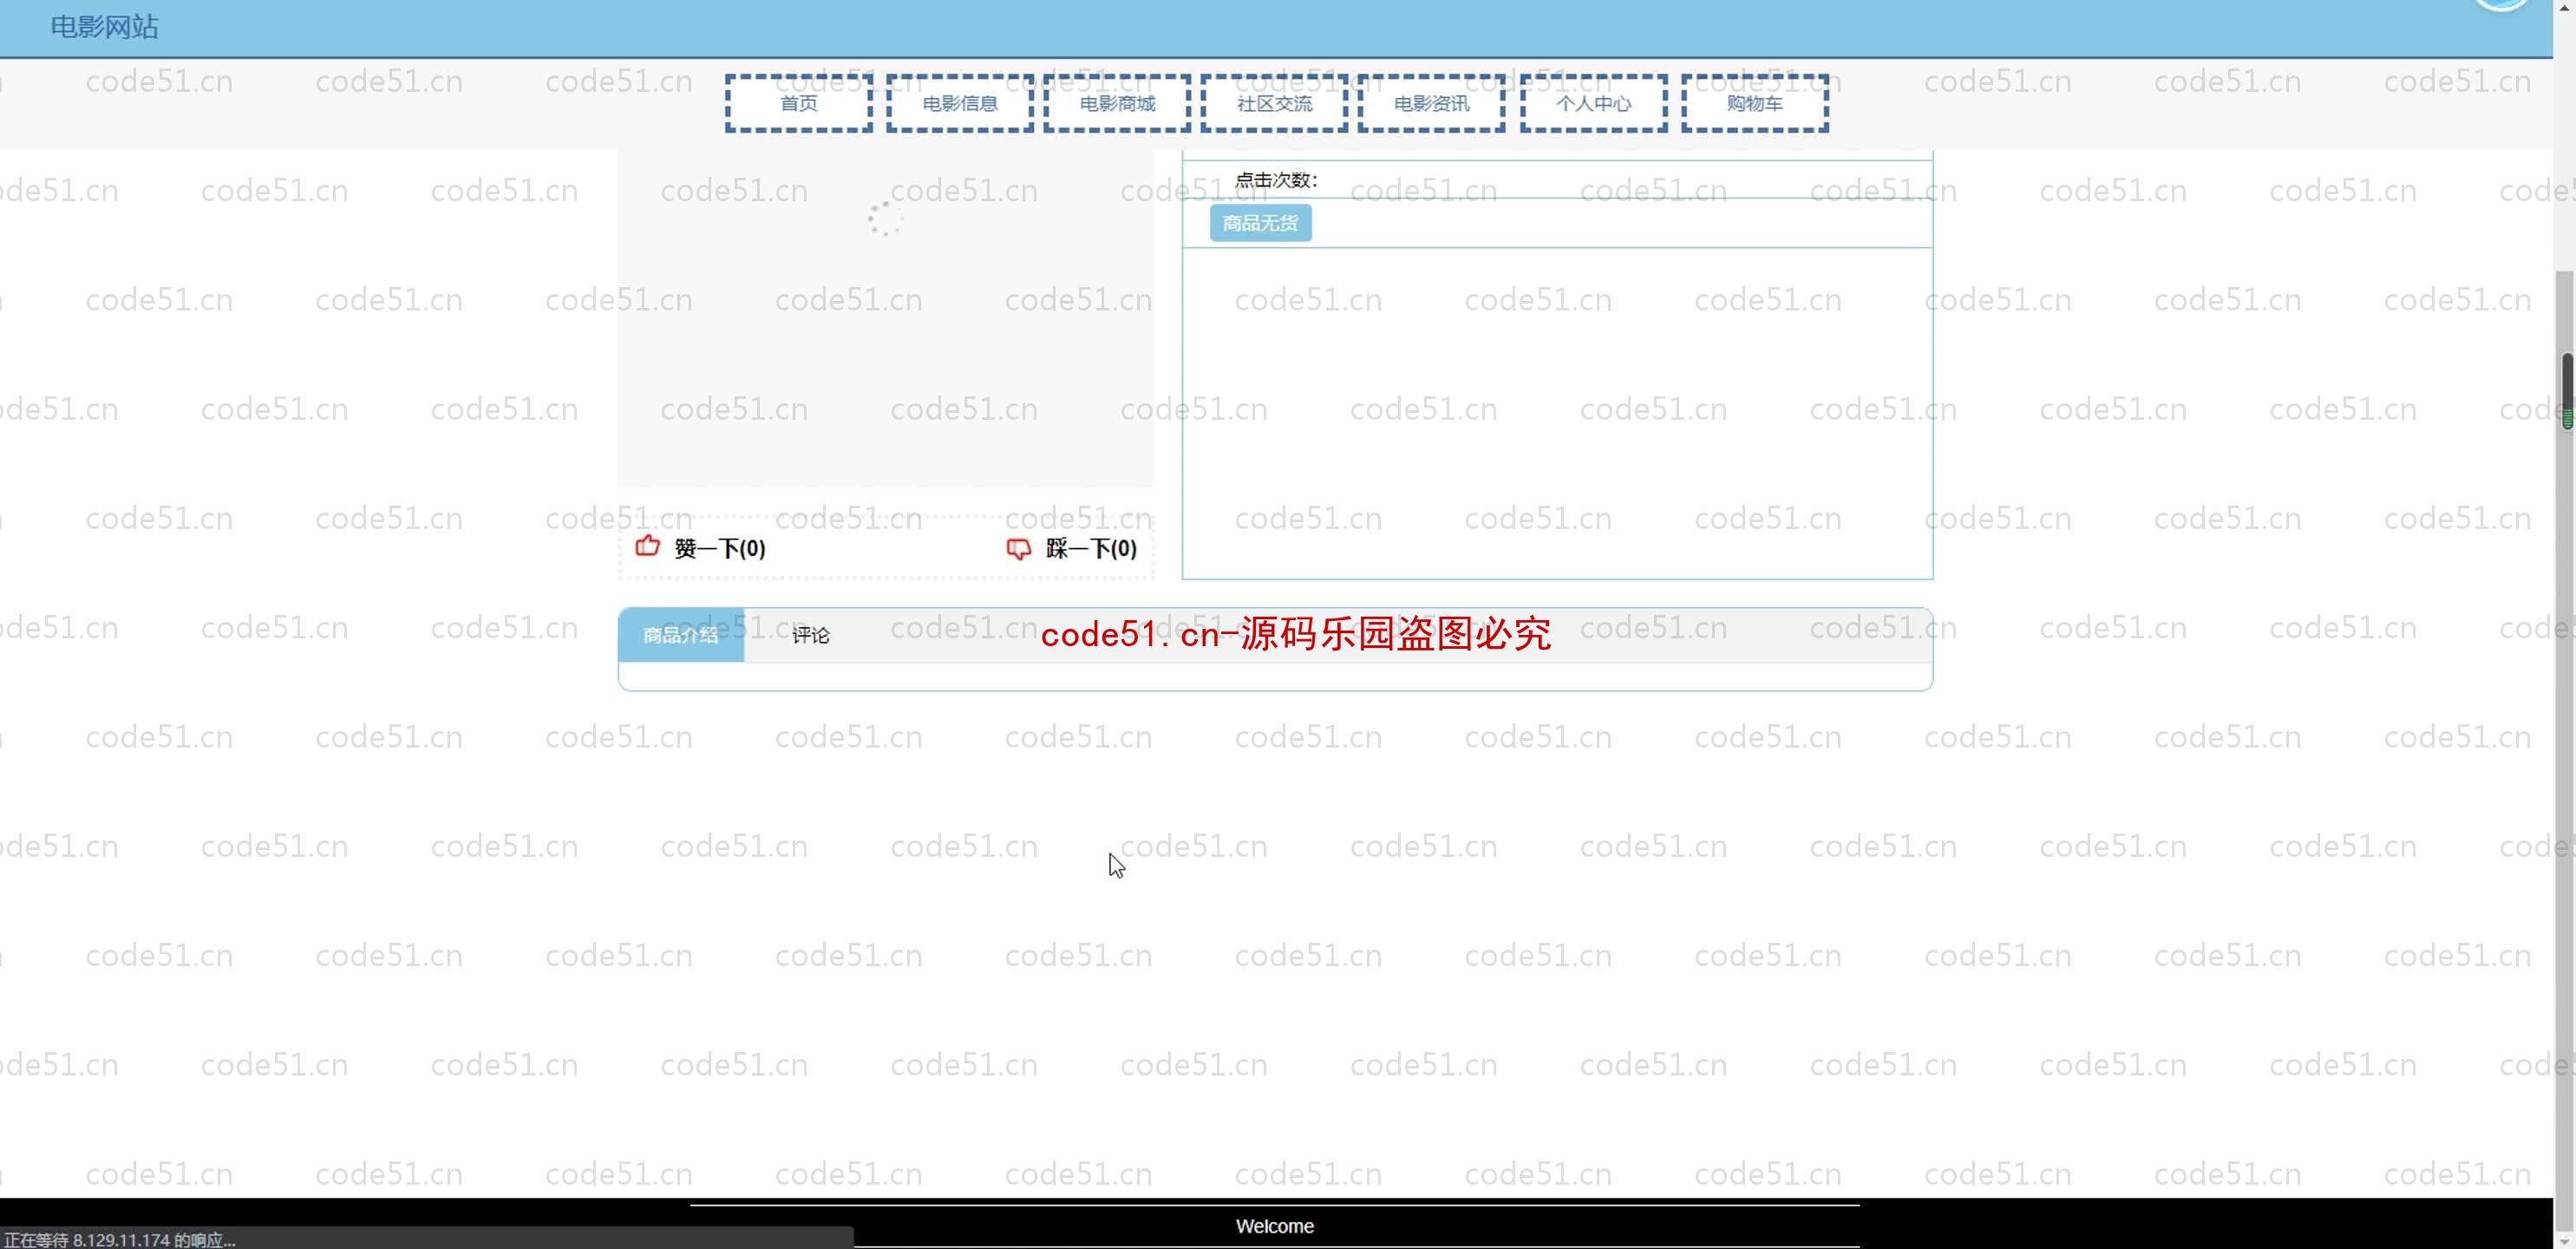The height and width of the screenshot is (1249, 2576).
Task: Click the scrollbar down arrow
Action: 2566,1240
